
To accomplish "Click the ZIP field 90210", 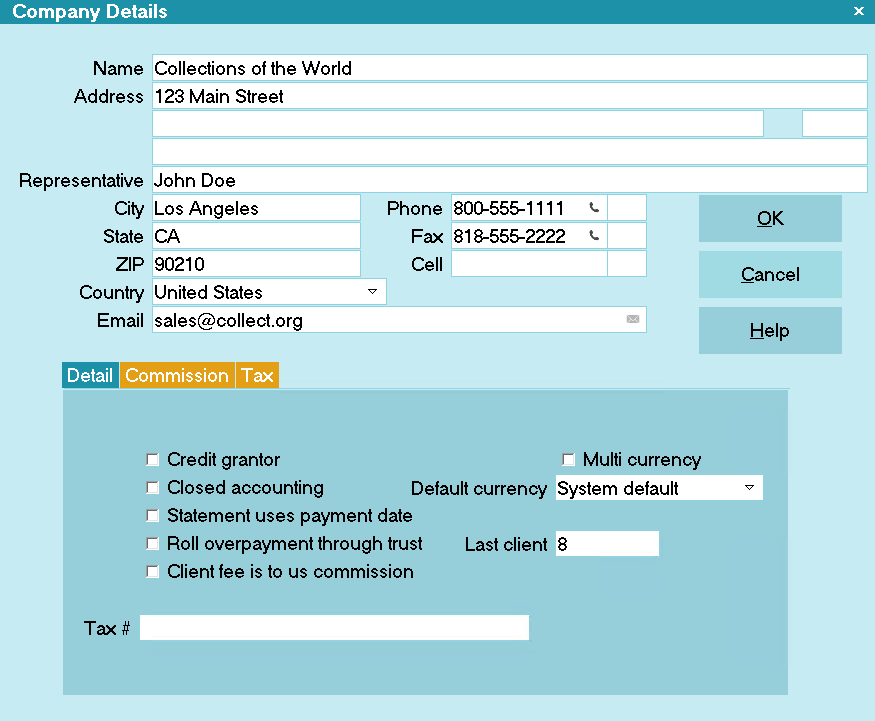I will (256, 263).
